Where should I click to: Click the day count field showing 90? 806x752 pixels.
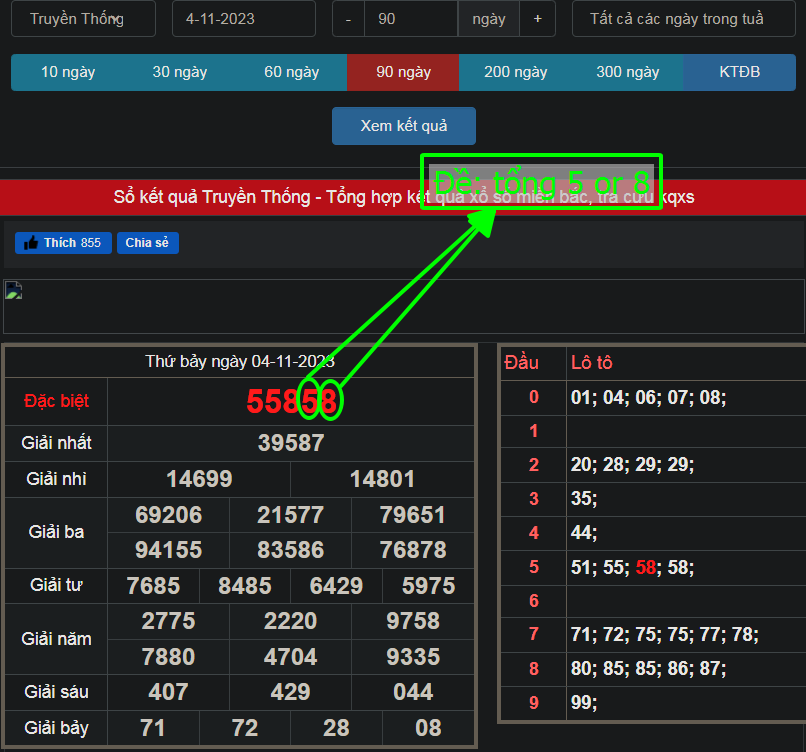point(410,19)
